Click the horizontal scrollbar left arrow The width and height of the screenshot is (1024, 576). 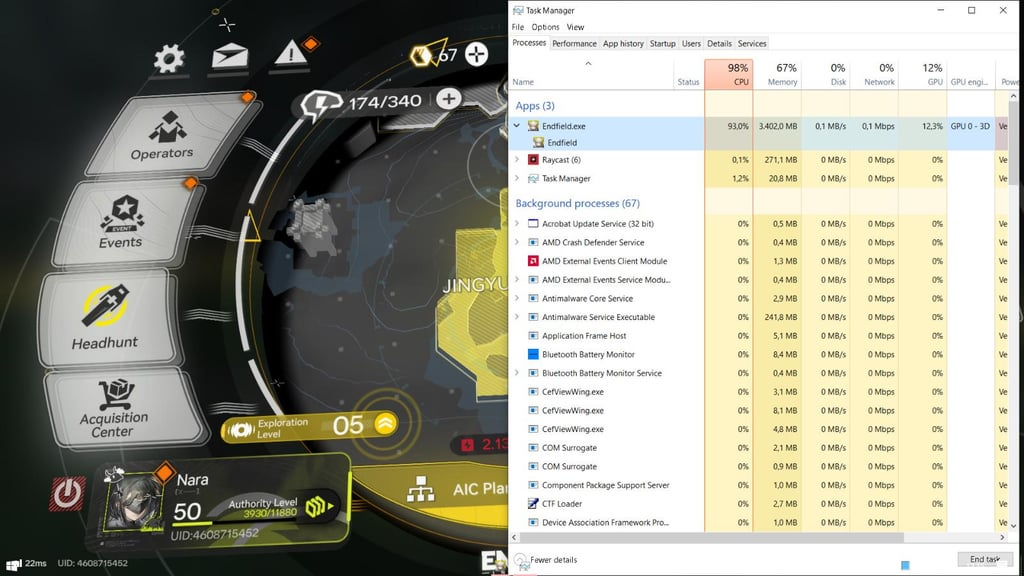pyautogui.click(x=515, y=537)
